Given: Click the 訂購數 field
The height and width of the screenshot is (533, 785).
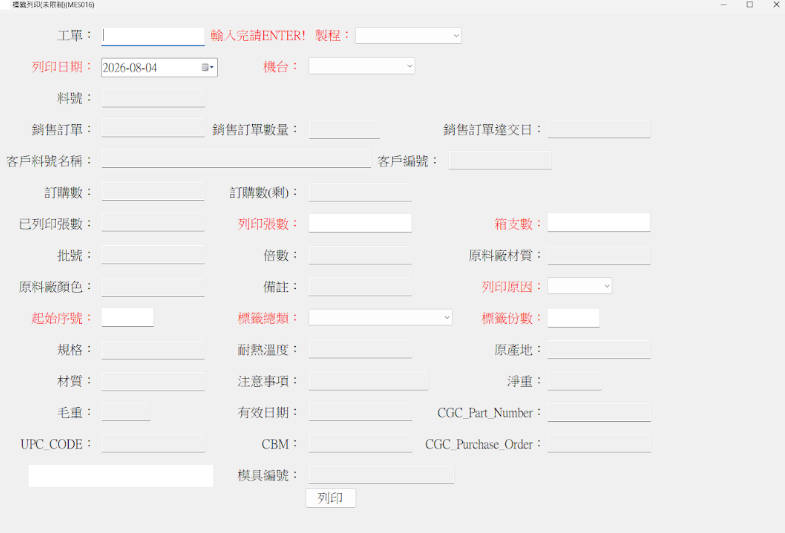Looking at the screenshot, I should point(153,192).
